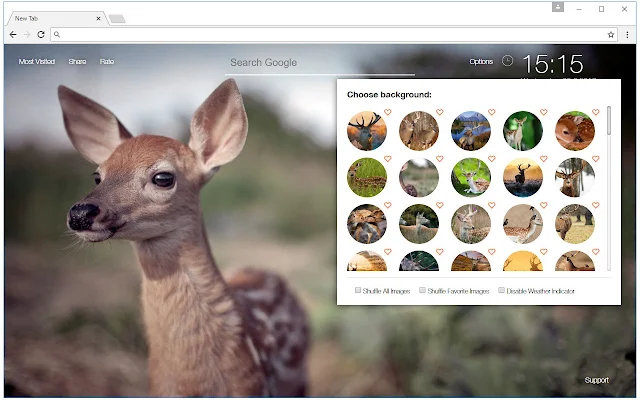Close the New Tab tab
This screenshot has height=400, width=640.
pyautogui.click(x=98, y=18)
